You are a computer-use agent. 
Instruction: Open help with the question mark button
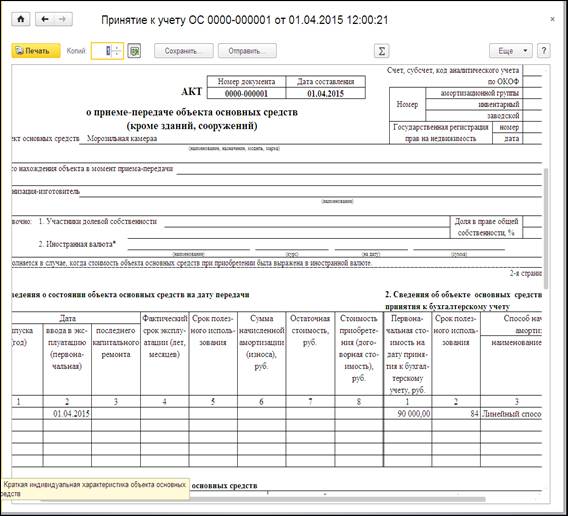544,51
